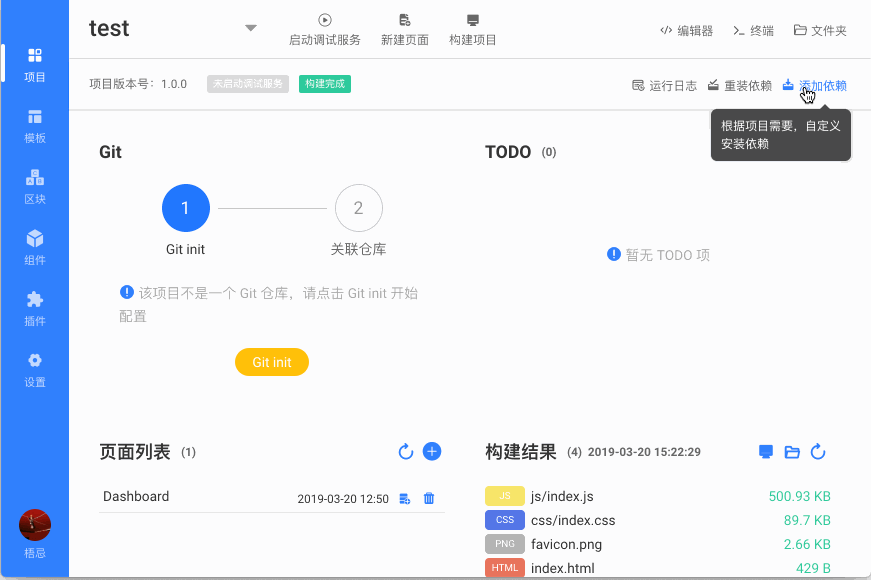Expand the test project dropdown arrow
This screenshot has width=871, height=580.
(251, 28)
